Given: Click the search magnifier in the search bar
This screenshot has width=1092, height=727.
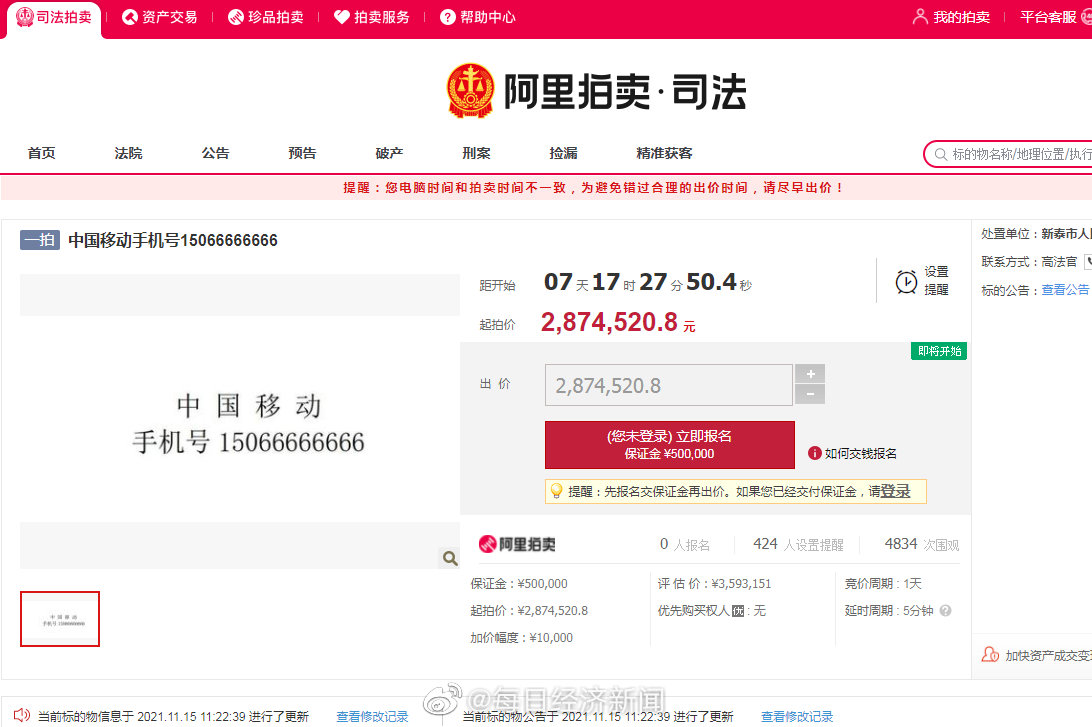Looking at the screenshot, I should 941,153.
